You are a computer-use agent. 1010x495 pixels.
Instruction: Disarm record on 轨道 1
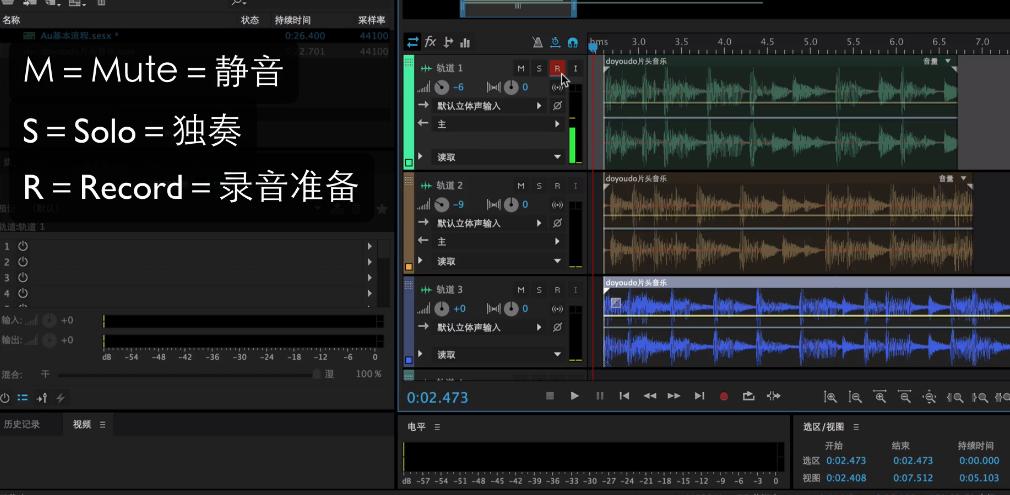[557, 68]
